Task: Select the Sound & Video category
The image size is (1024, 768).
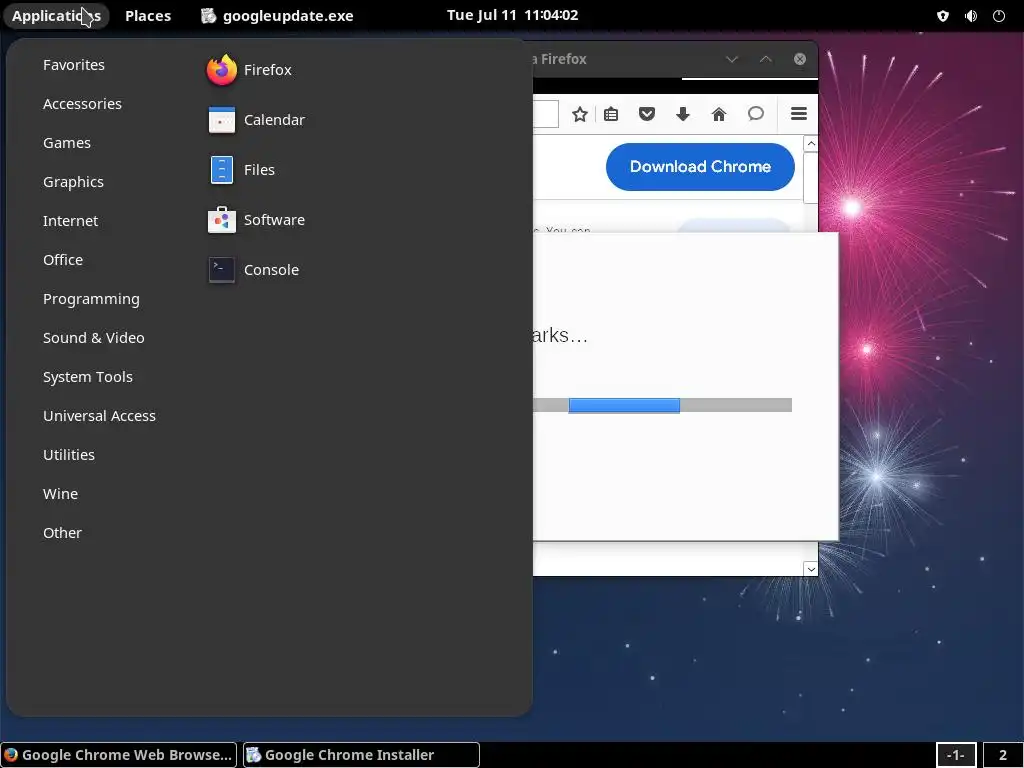Action: tap(94, 338)
